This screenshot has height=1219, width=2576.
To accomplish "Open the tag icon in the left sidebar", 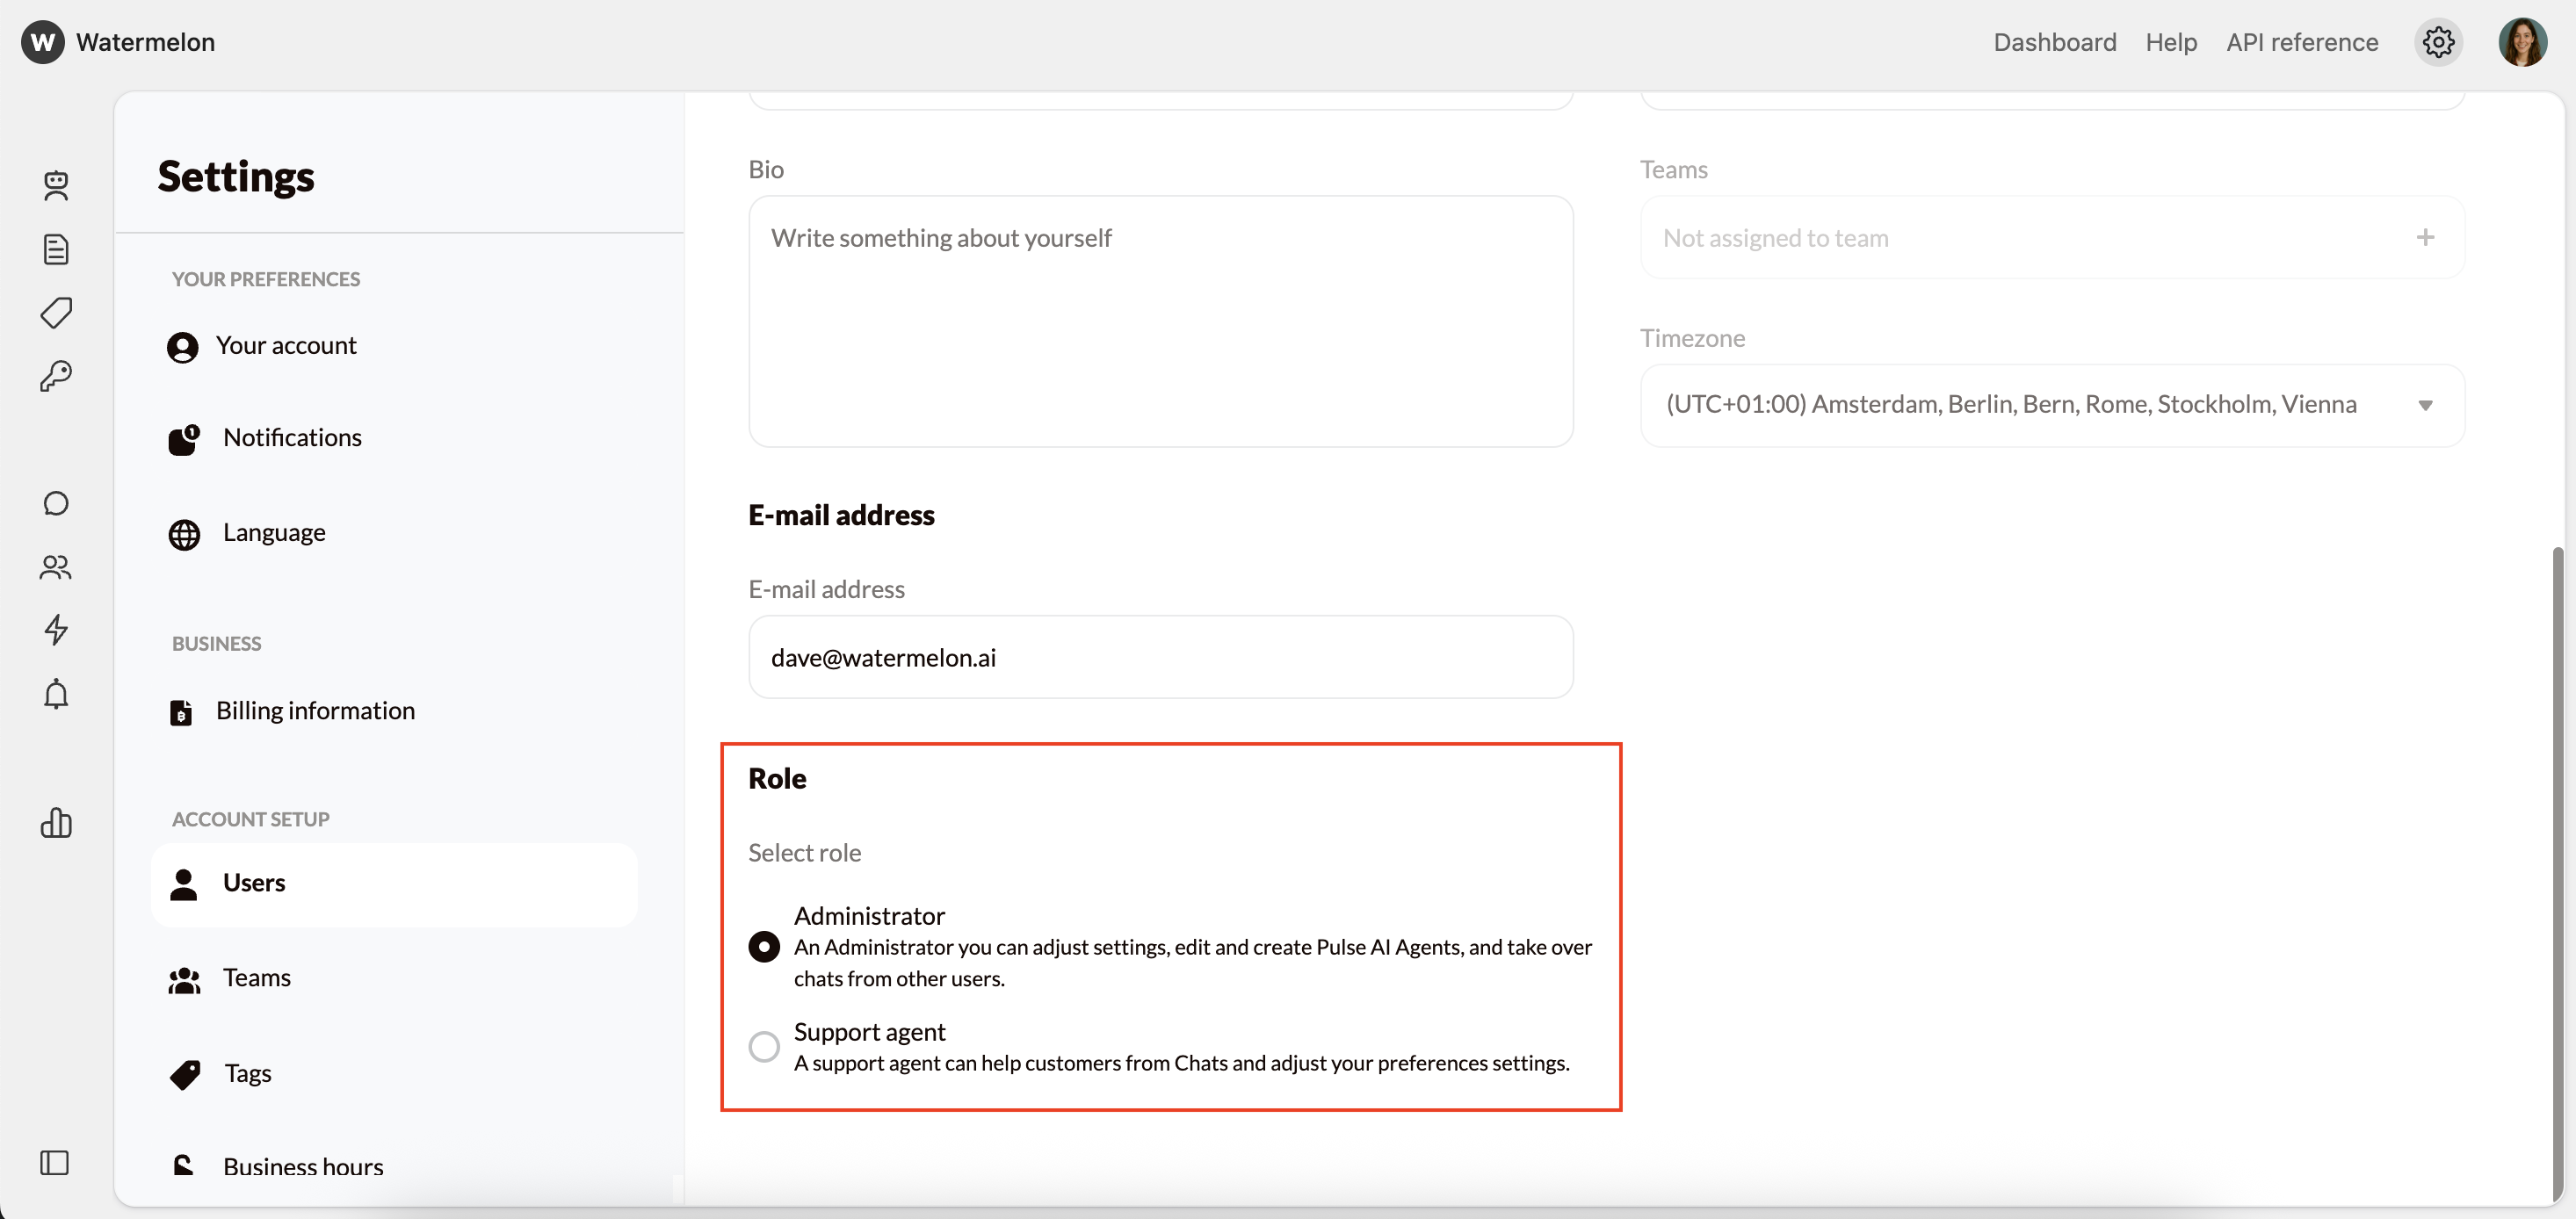I will click(56, 313).
